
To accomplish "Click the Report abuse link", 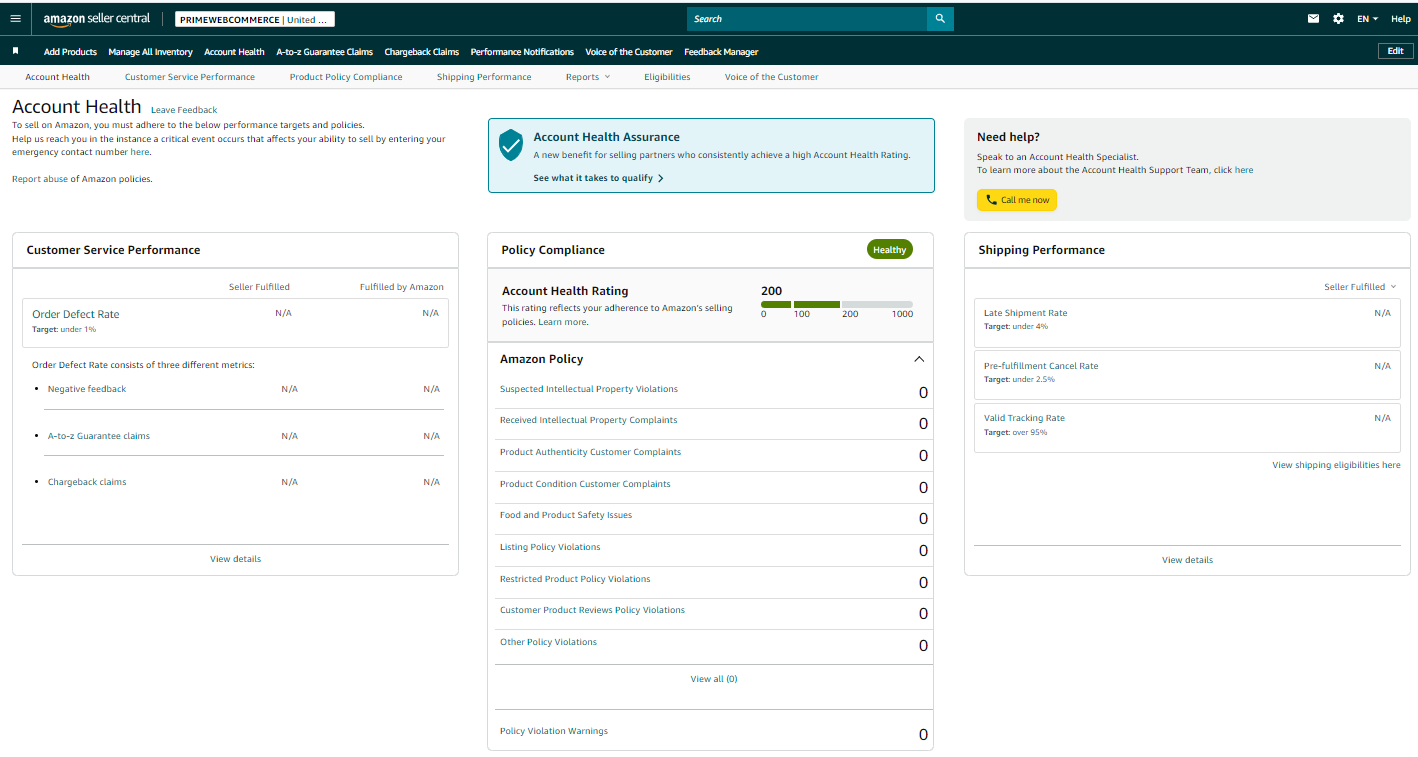I will pos(40,179).
